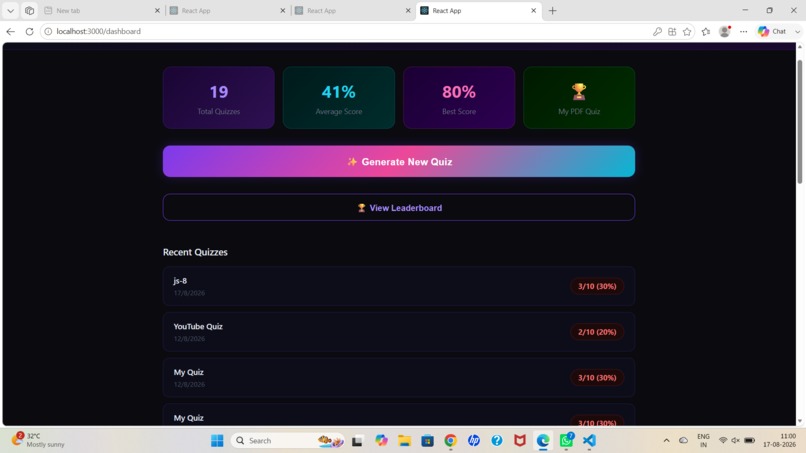
Task: Click the trophy icon on My PDF Quiz
Action: point(579,92)
